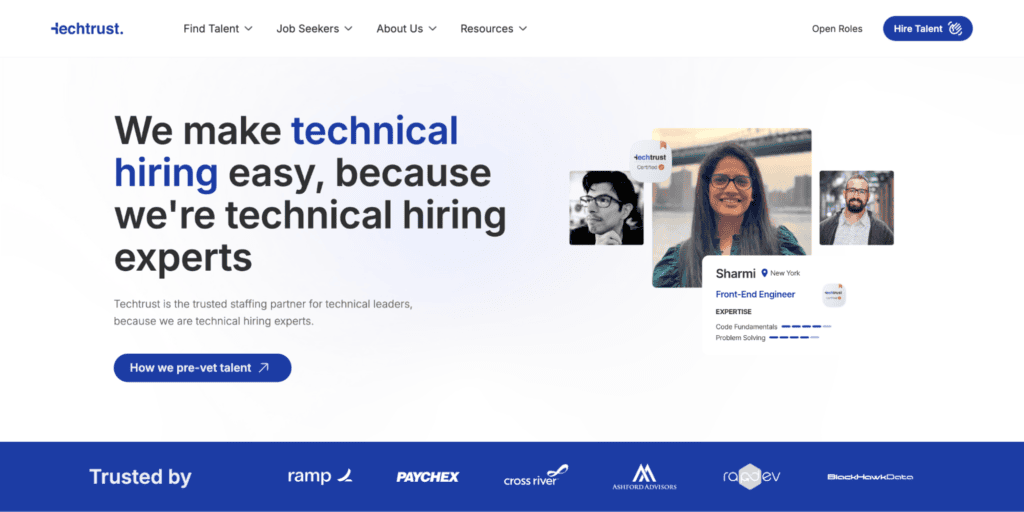Click the waving hand icon in Hire Talent

pyautogui.click(x=955, y=29)
